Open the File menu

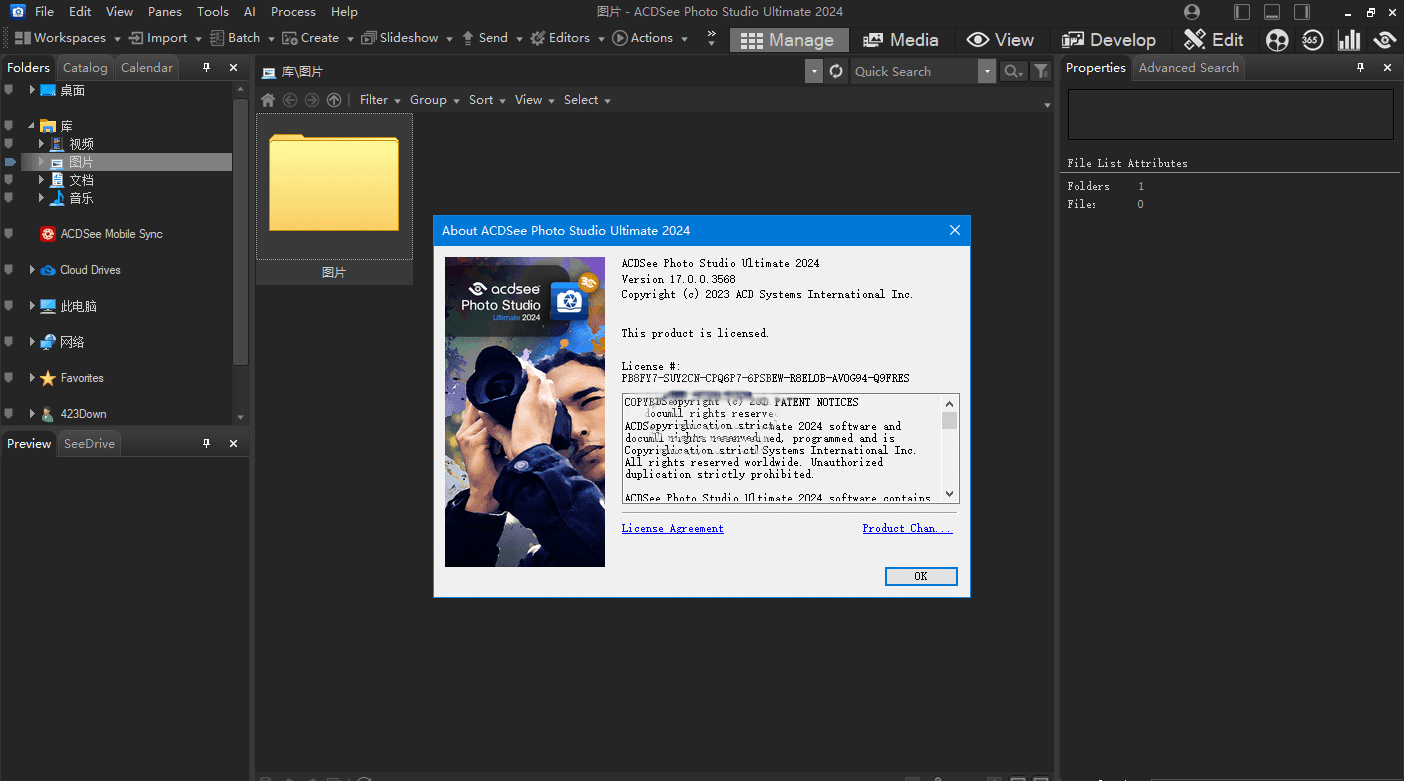[x=44, y=12]
